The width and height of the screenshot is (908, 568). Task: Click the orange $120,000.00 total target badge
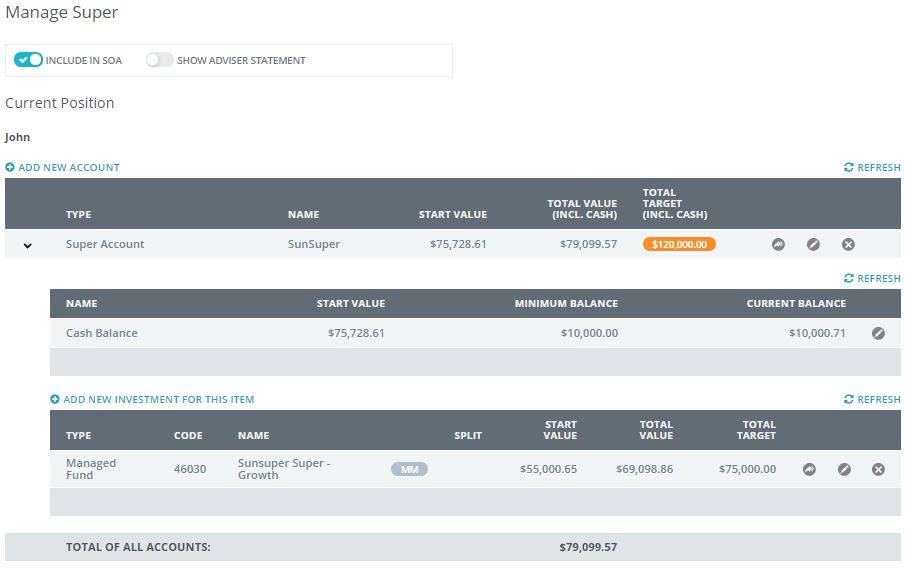[679, 244]
